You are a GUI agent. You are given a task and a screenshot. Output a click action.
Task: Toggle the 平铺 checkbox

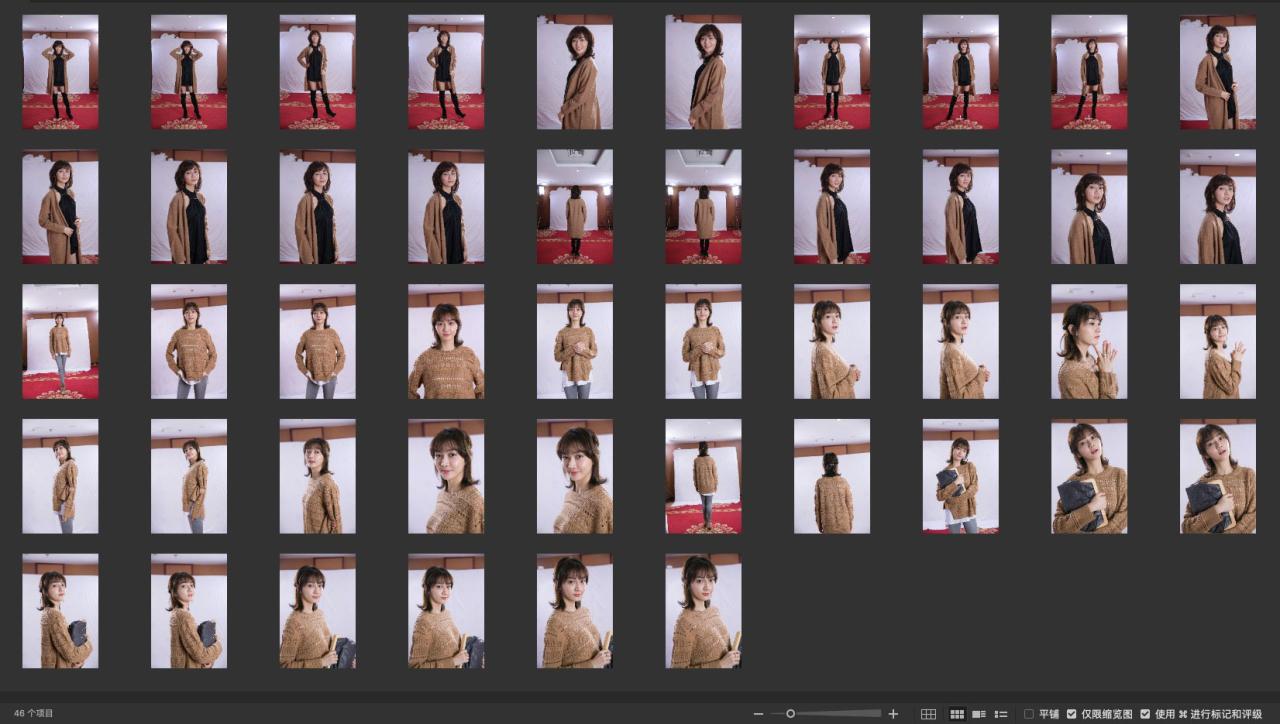coord(1029,714)
